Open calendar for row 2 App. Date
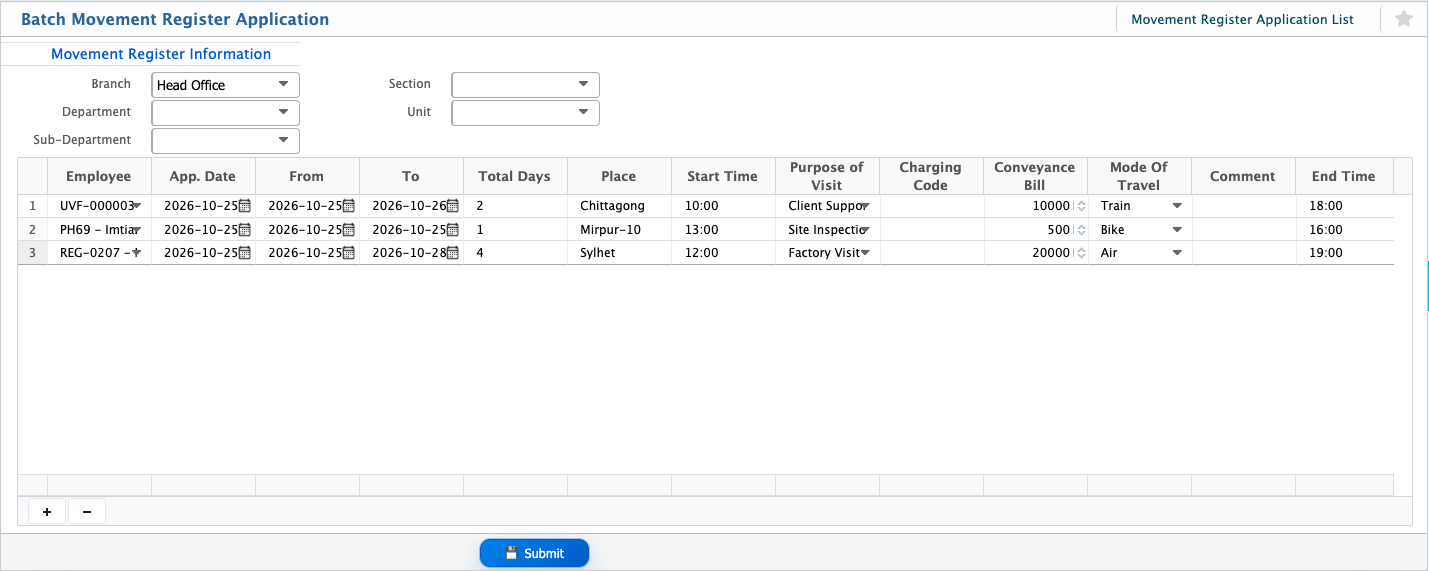 (245, 229)
